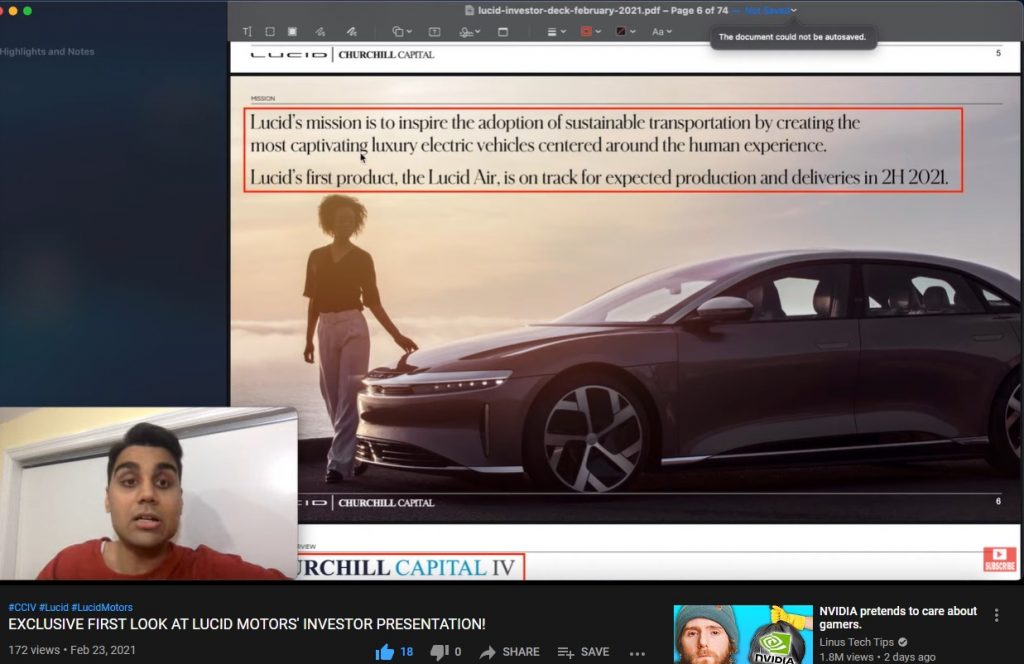Click the MISSION label on the slide

pyautogui.click(x=263, y=99)
